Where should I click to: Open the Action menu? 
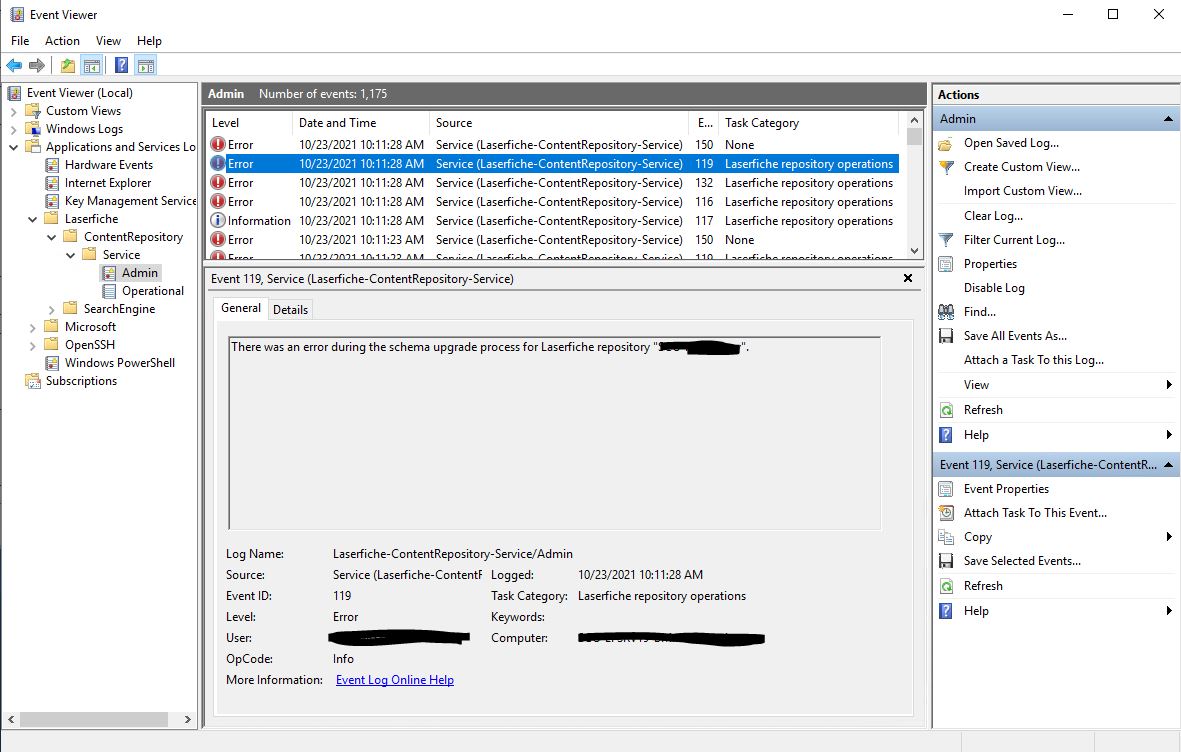pos(62,41)
